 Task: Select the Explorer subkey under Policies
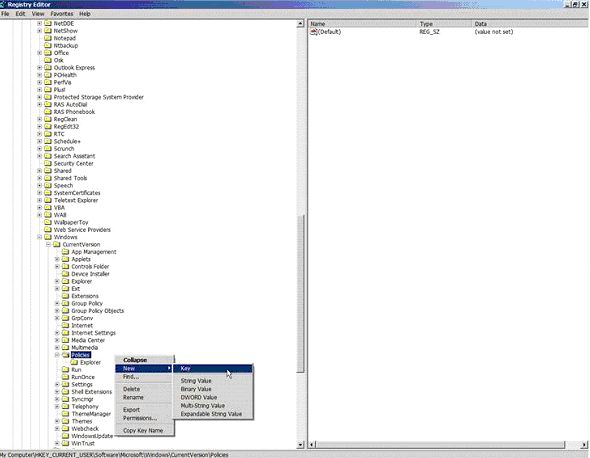tap(90, 362)
